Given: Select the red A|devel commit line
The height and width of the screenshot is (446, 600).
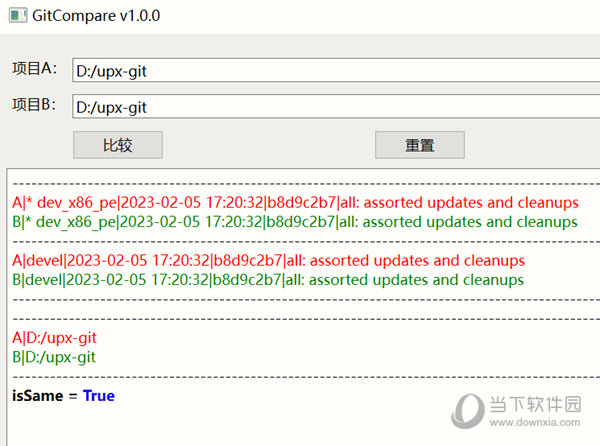Looking at the screenshot, I should [268, 261].
